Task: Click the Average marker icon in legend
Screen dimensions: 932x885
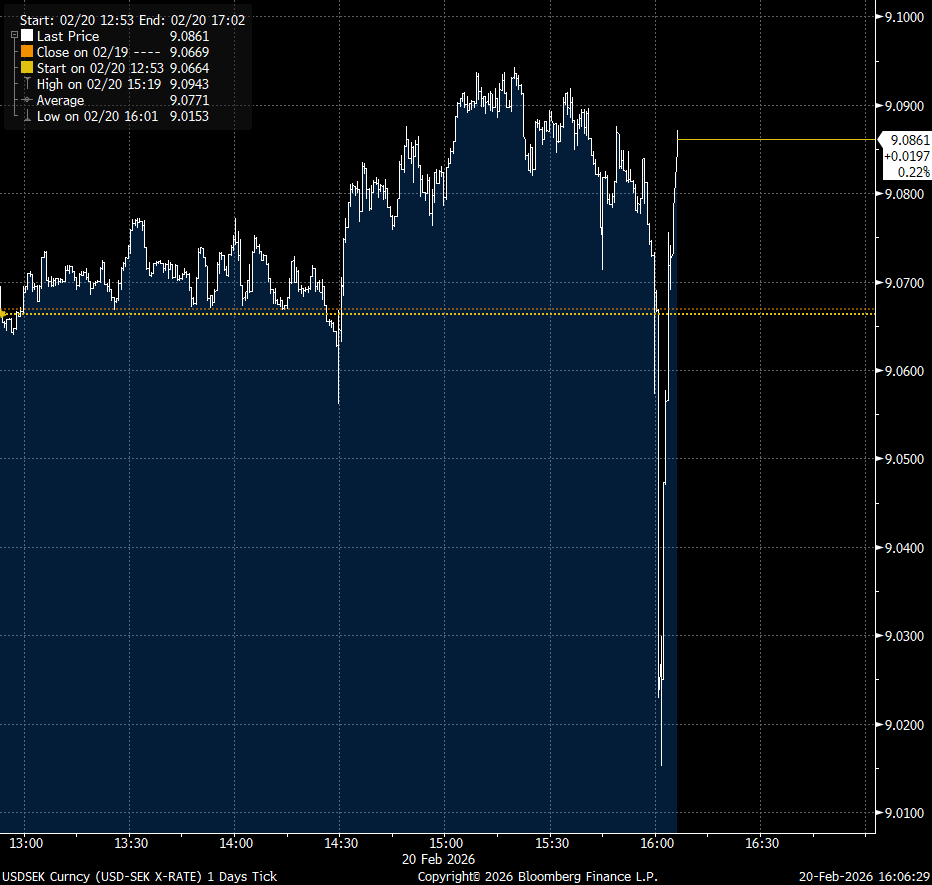Action: click(x=27, y=100)
